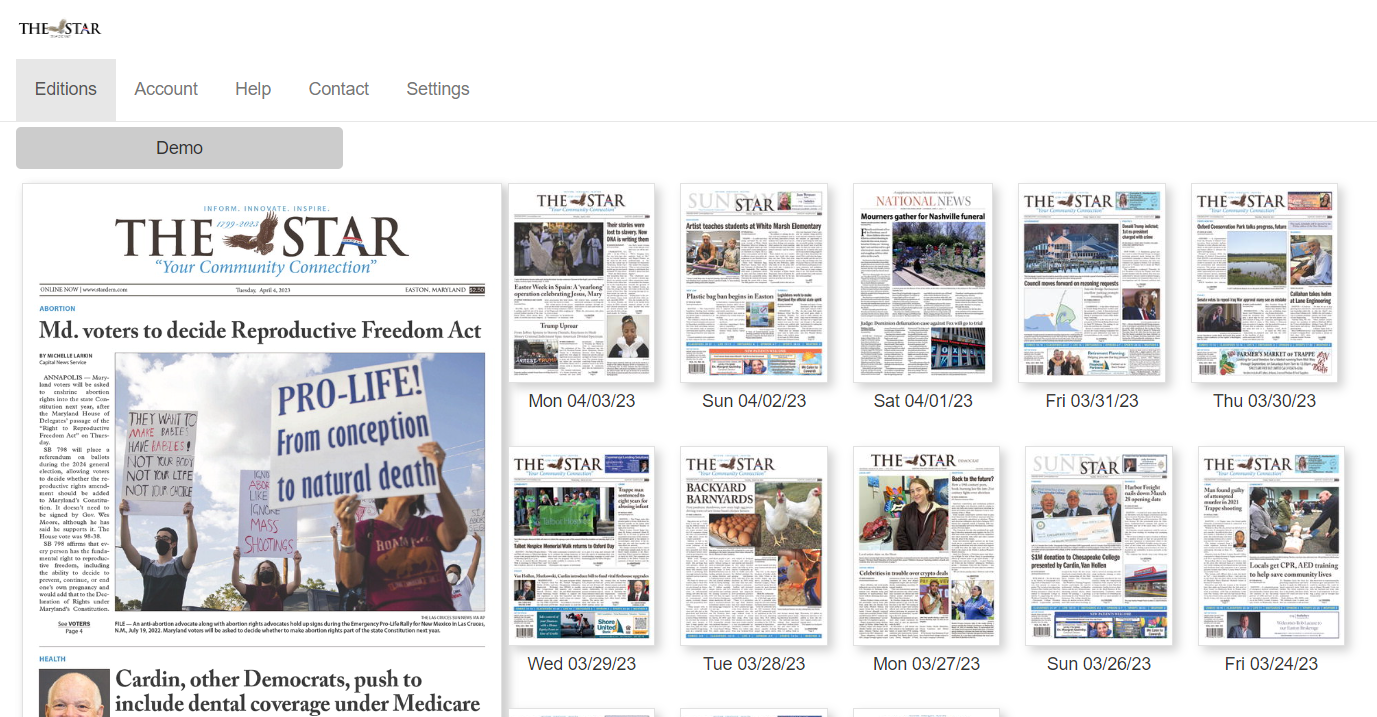The image size is (1377, 717).
Task: Click the 'Wed 03/29/23' date label
Action: coord(582,664)
